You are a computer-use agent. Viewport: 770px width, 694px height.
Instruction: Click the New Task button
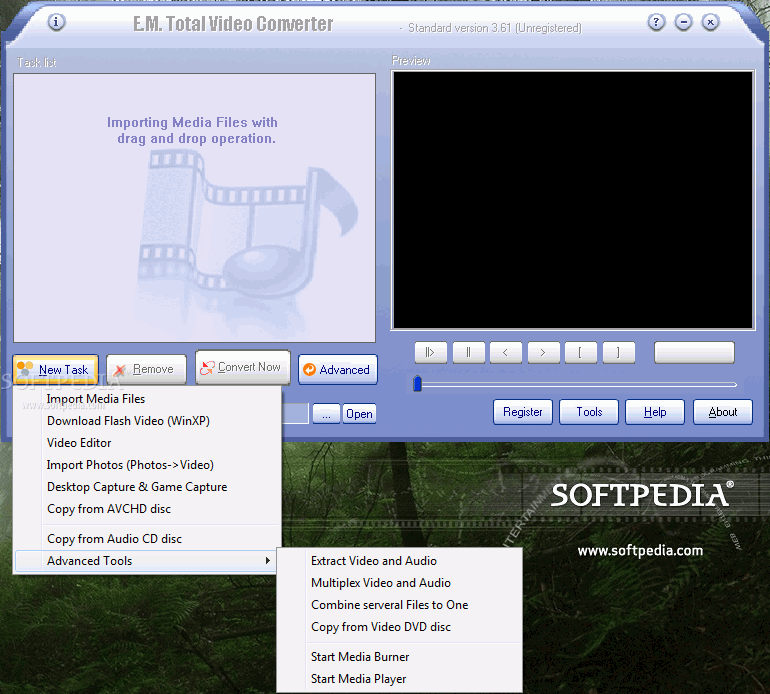(55, 369)
